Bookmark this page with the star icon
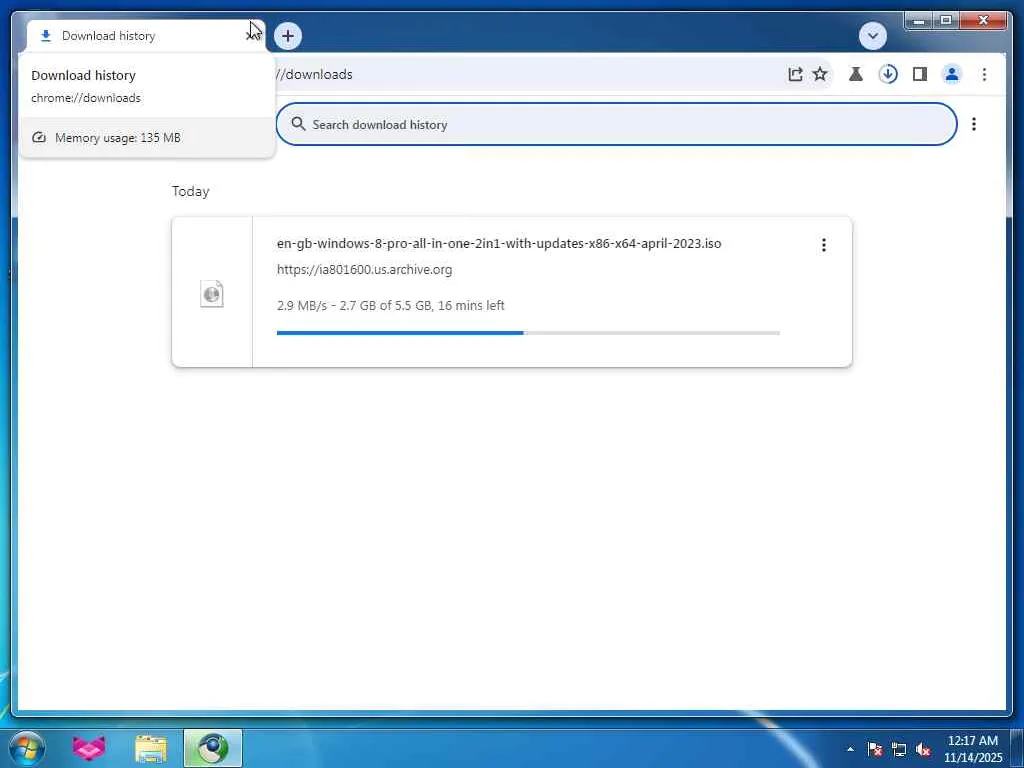This screenshot has height=768, width=1024. click(x=820, y=74)
